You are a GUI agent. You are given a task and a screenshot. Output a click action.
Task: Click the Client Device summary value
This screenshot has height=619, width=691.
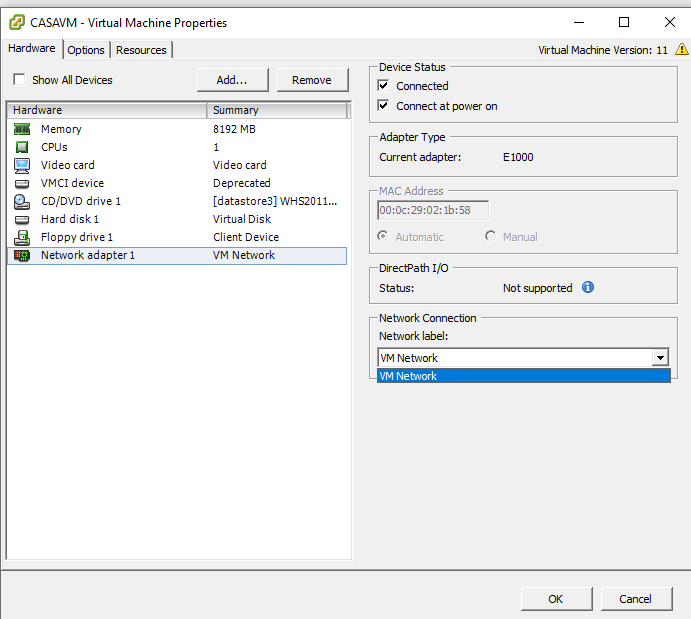(x=246, y=237)
